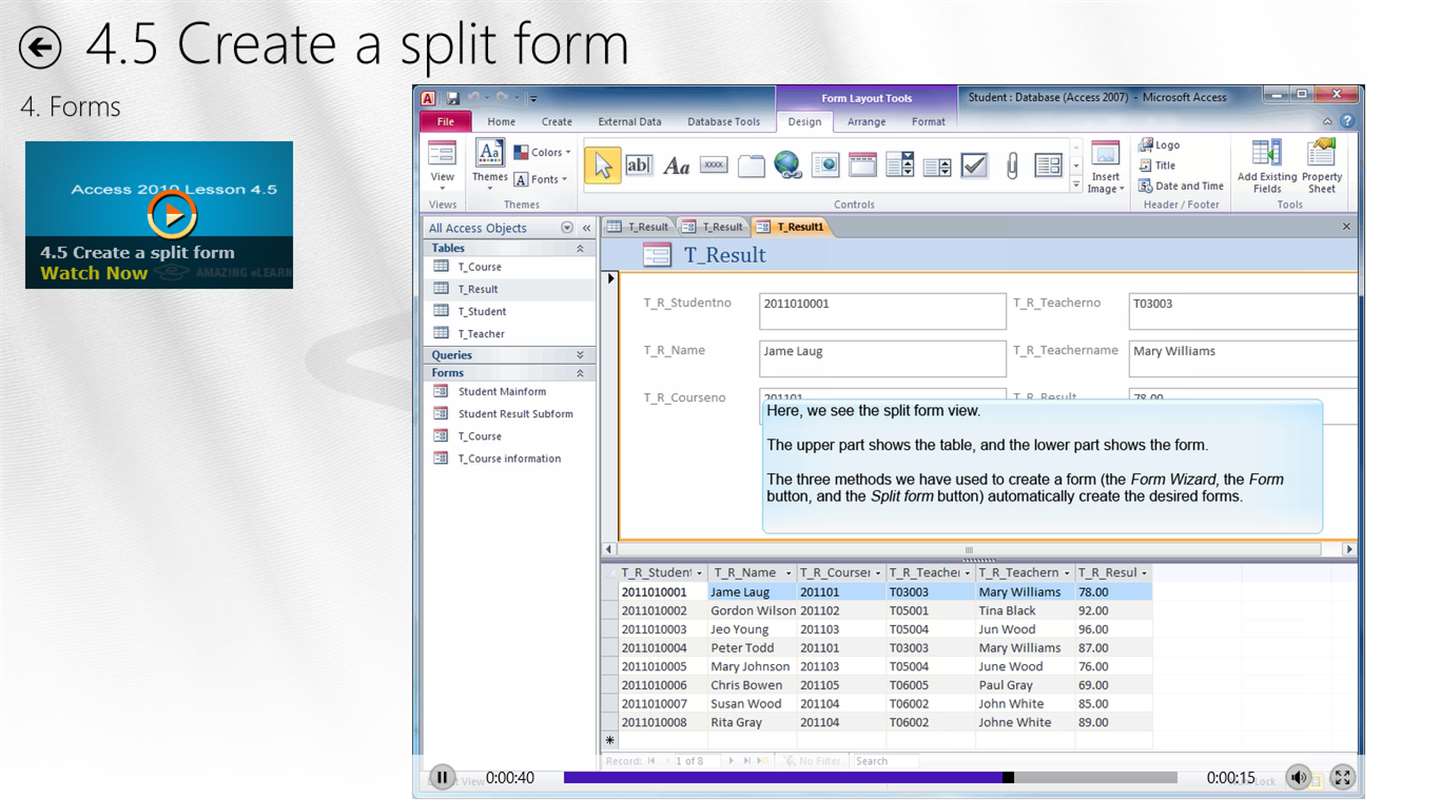Open the Create ribbon tab

[557, 122]
